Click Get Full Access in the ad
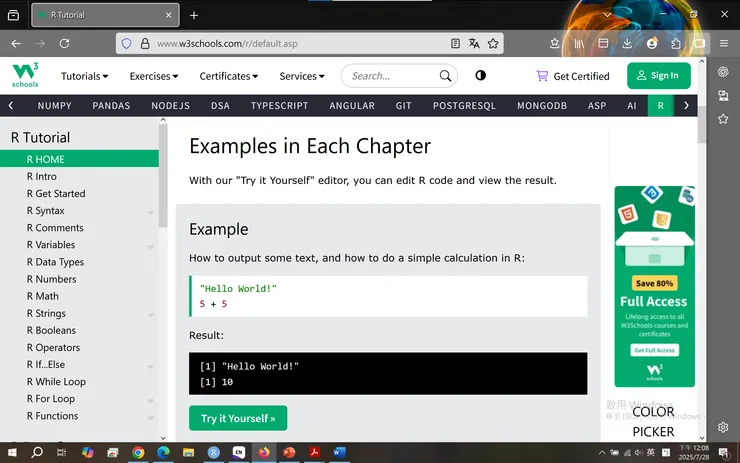This screenshot has height=463, width=740. click(655, 350)
